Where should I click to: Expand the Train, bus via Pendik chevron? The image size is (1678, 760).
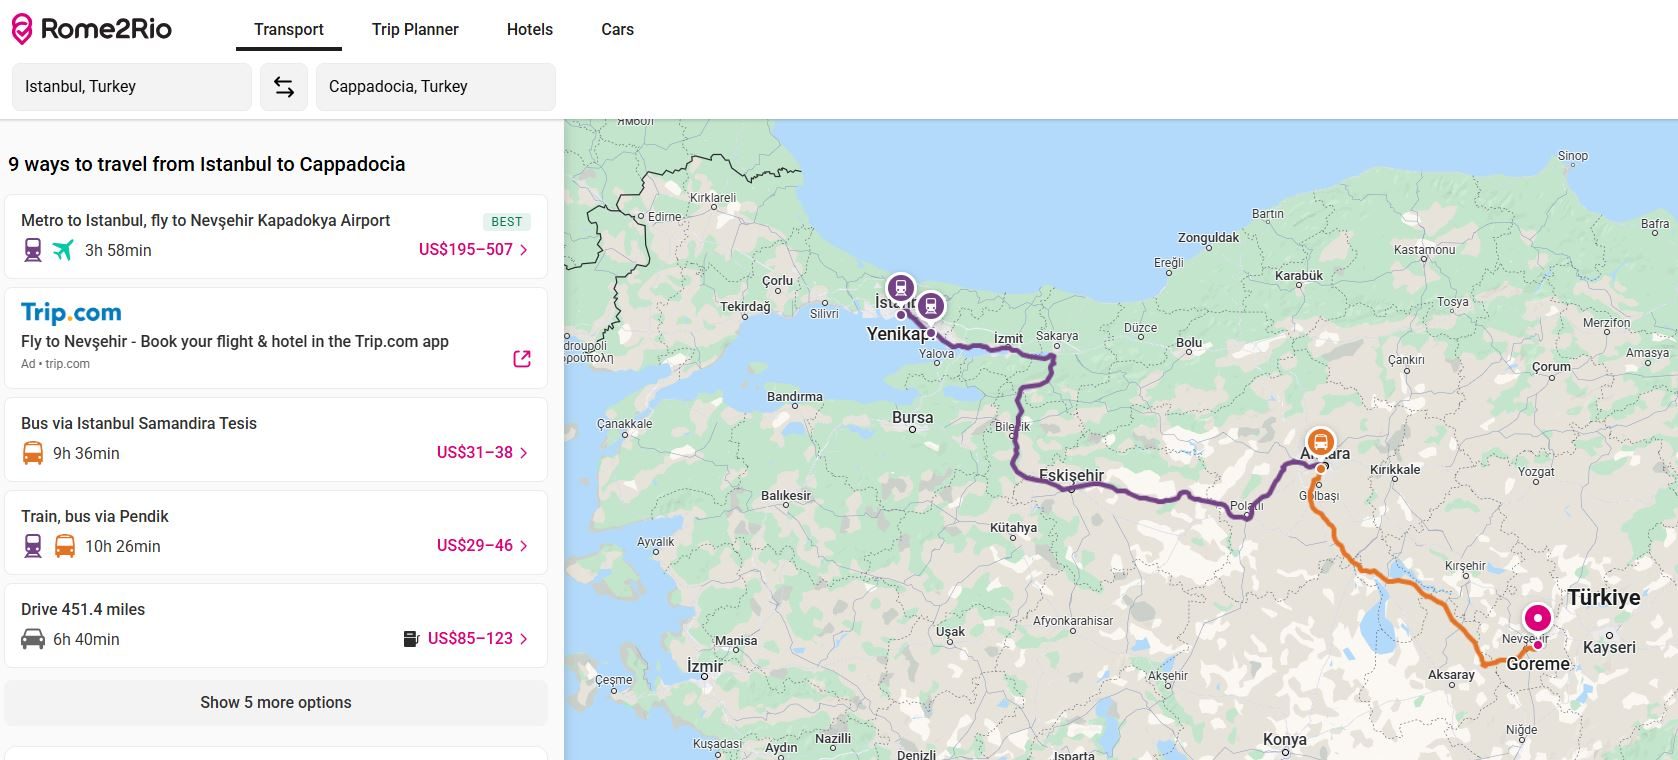(524, 546)
